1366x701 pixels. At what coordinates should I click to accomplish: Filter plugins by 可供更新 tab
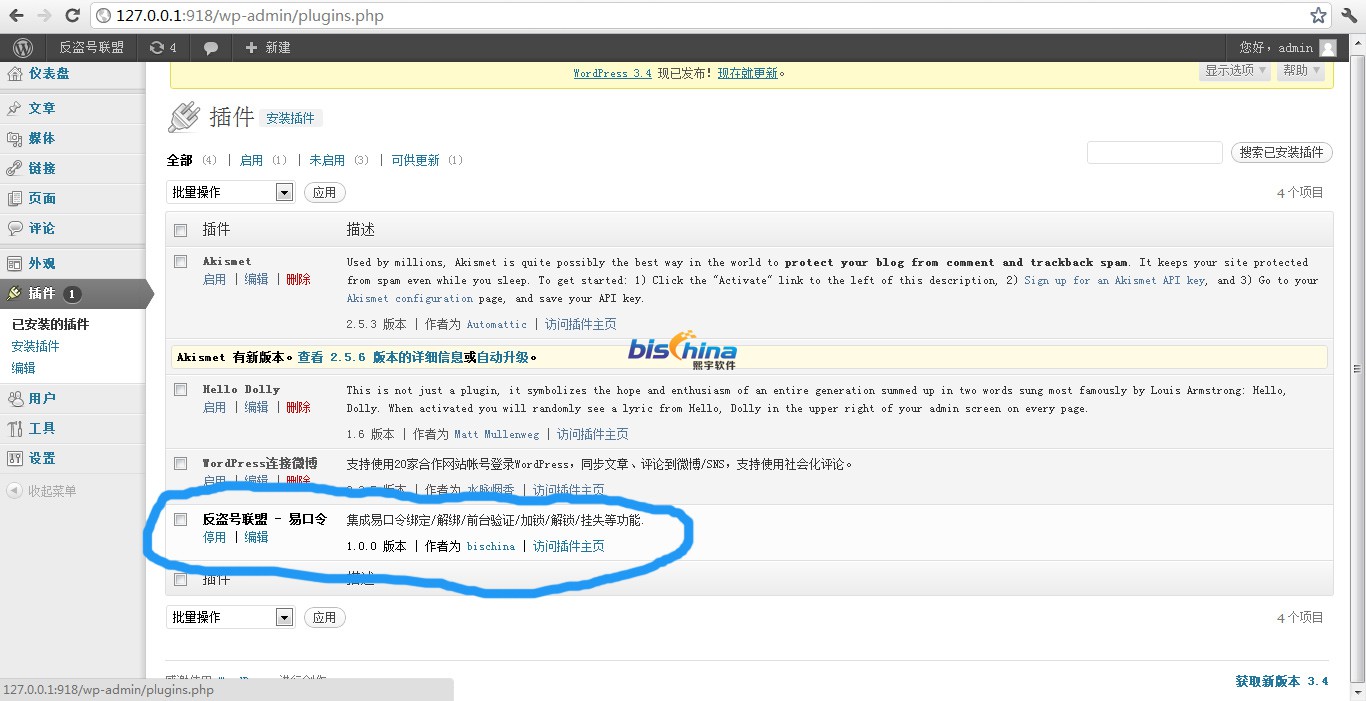tap(415, 160)
